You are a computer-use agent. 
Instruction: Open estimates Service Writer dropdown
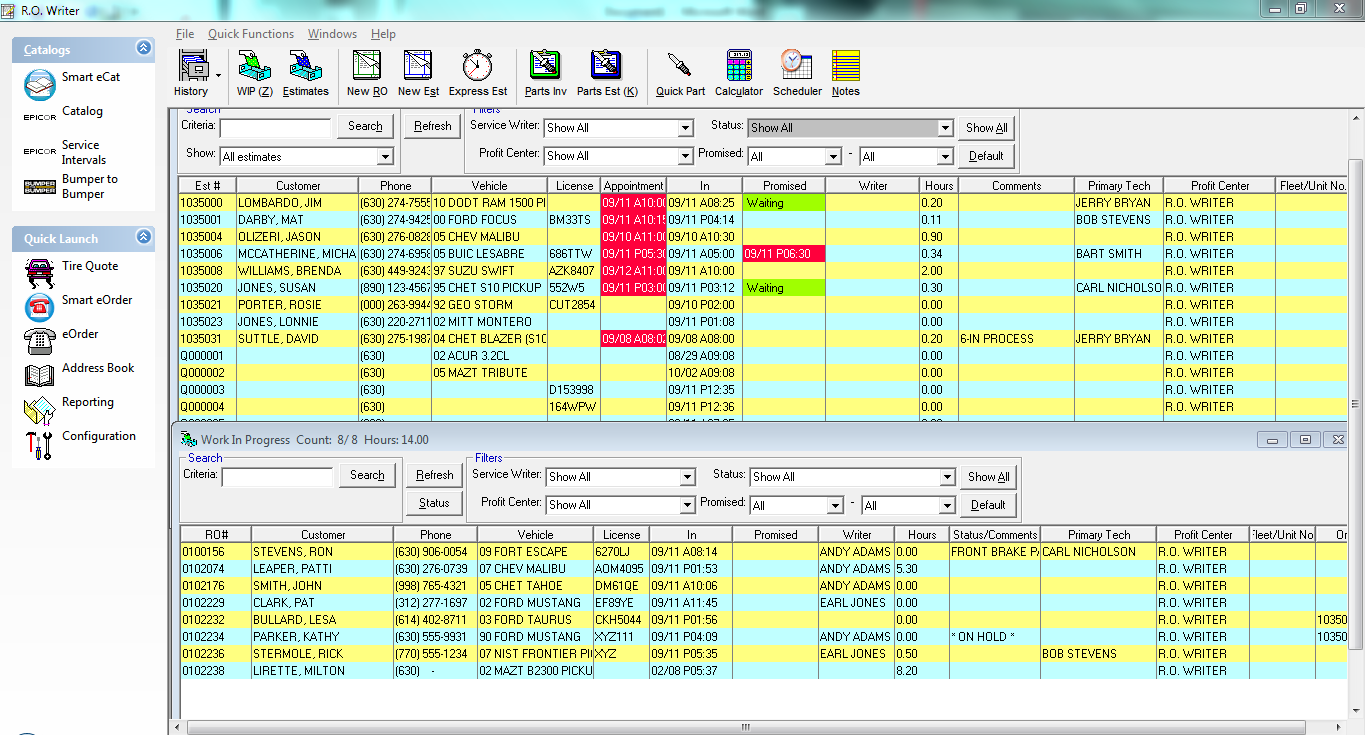685,128
